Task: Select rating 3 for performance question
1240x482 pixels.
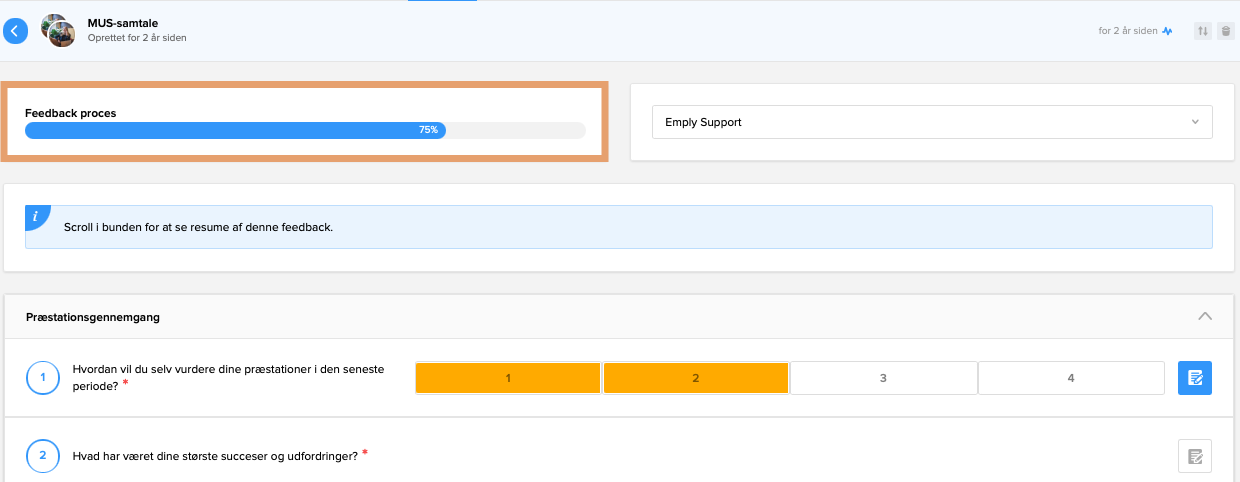Action: pyautogui.click(x=883, y=378)
